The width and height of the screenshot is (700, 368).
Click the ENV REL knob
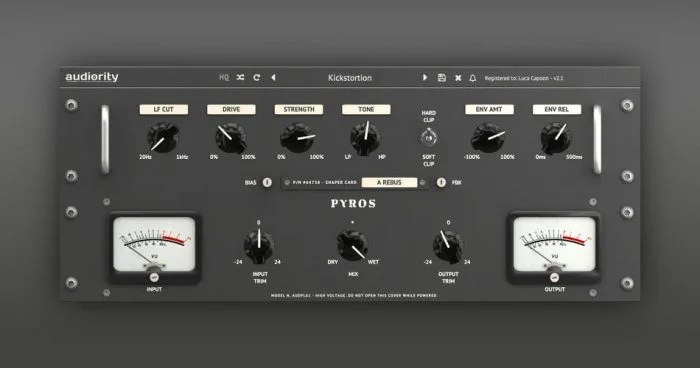(x=556, y=138)
